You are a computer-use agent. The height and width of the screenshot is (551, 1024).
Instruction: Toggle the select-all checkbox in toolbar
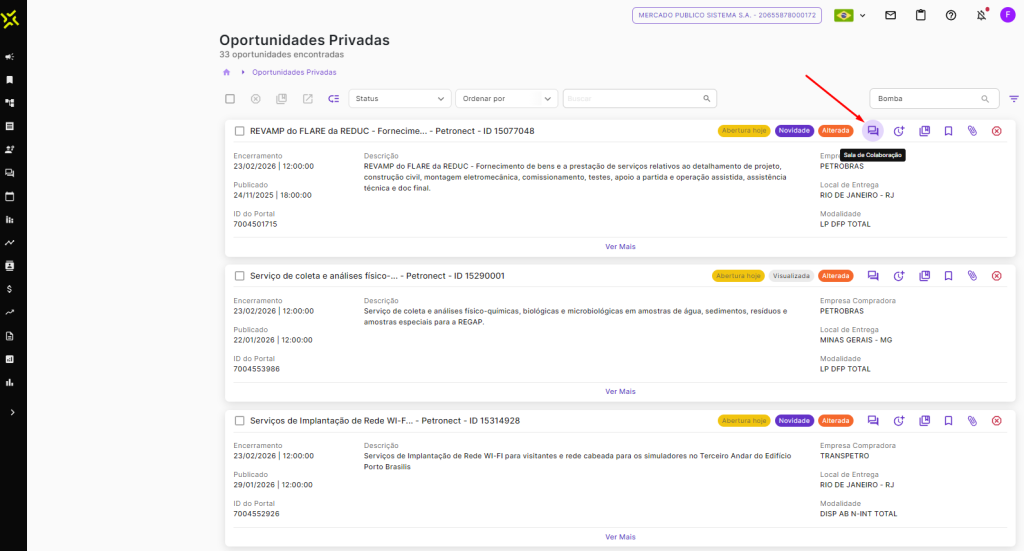click(230, 99)
